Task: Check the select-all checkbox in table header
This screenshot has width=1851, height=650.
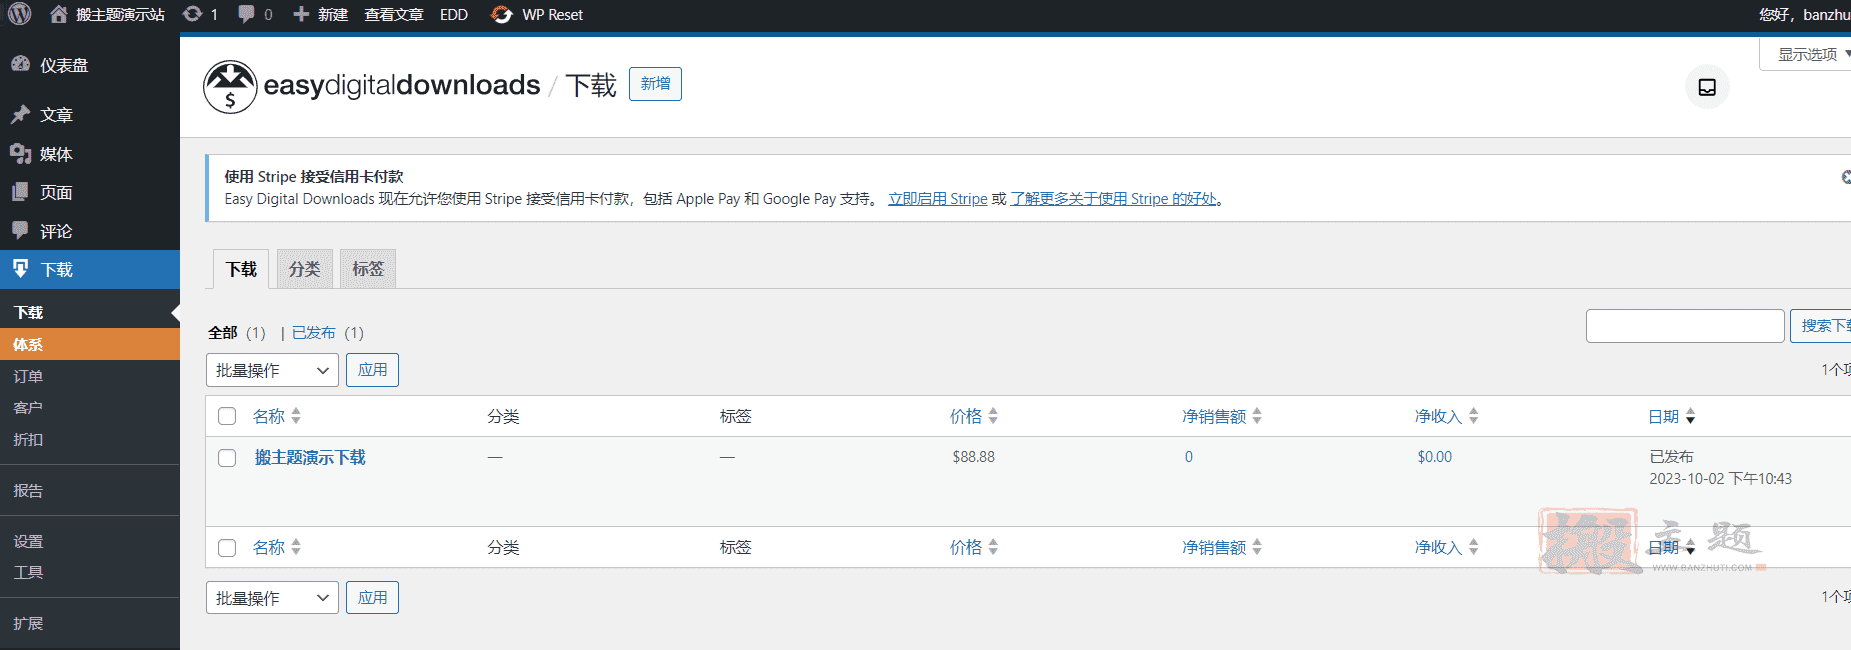Action: pos(227,416)
